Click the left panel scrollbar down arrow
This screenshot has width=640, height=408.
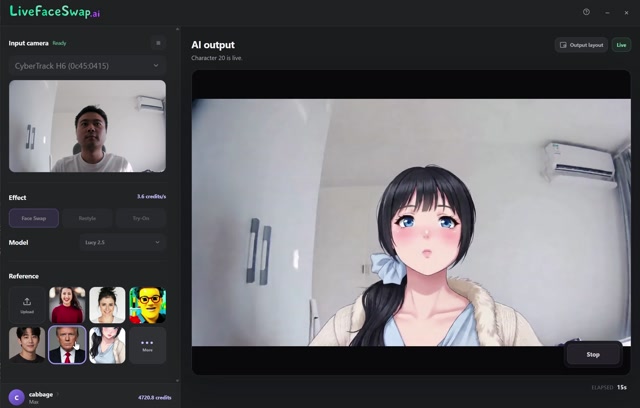pos(177,380)
